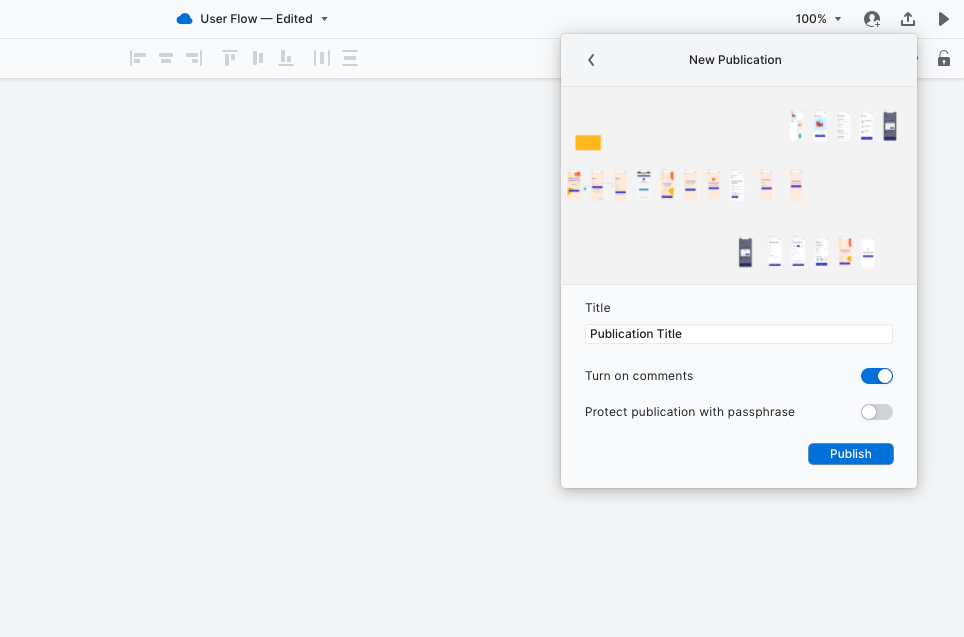Go back using the New Publication back chevron
Image resolution: width=964 pixels, height=637 pixels.
591,59
